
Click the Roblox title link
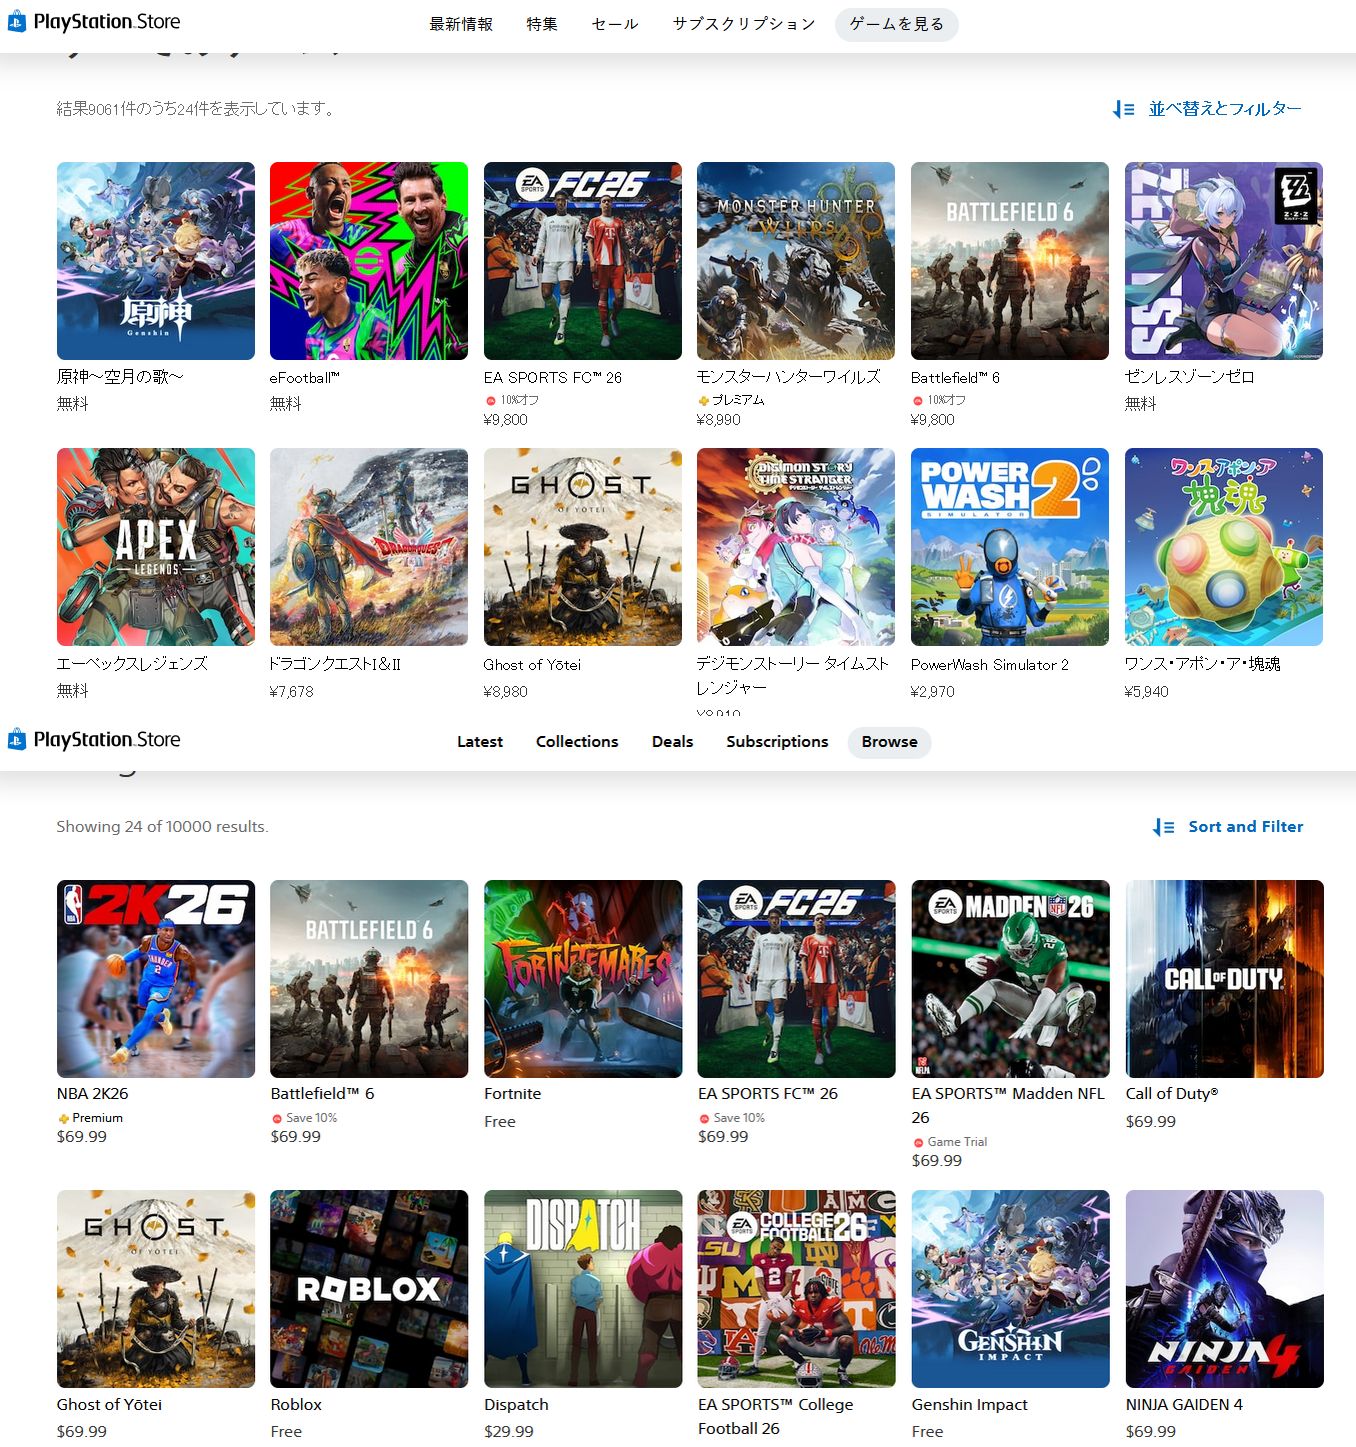297,1405
